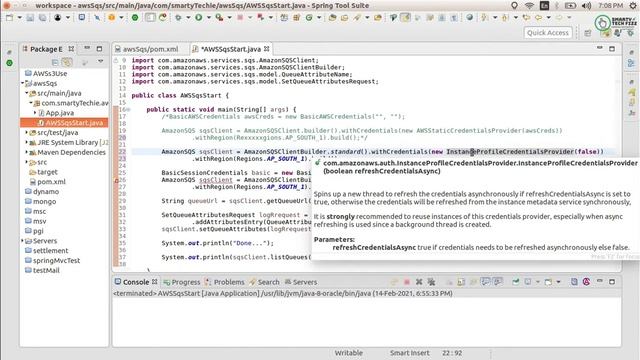Click Remove All Terminated Launches in Console
The width and height of the screenshot is (640, 360).
[x=431, y=282]
